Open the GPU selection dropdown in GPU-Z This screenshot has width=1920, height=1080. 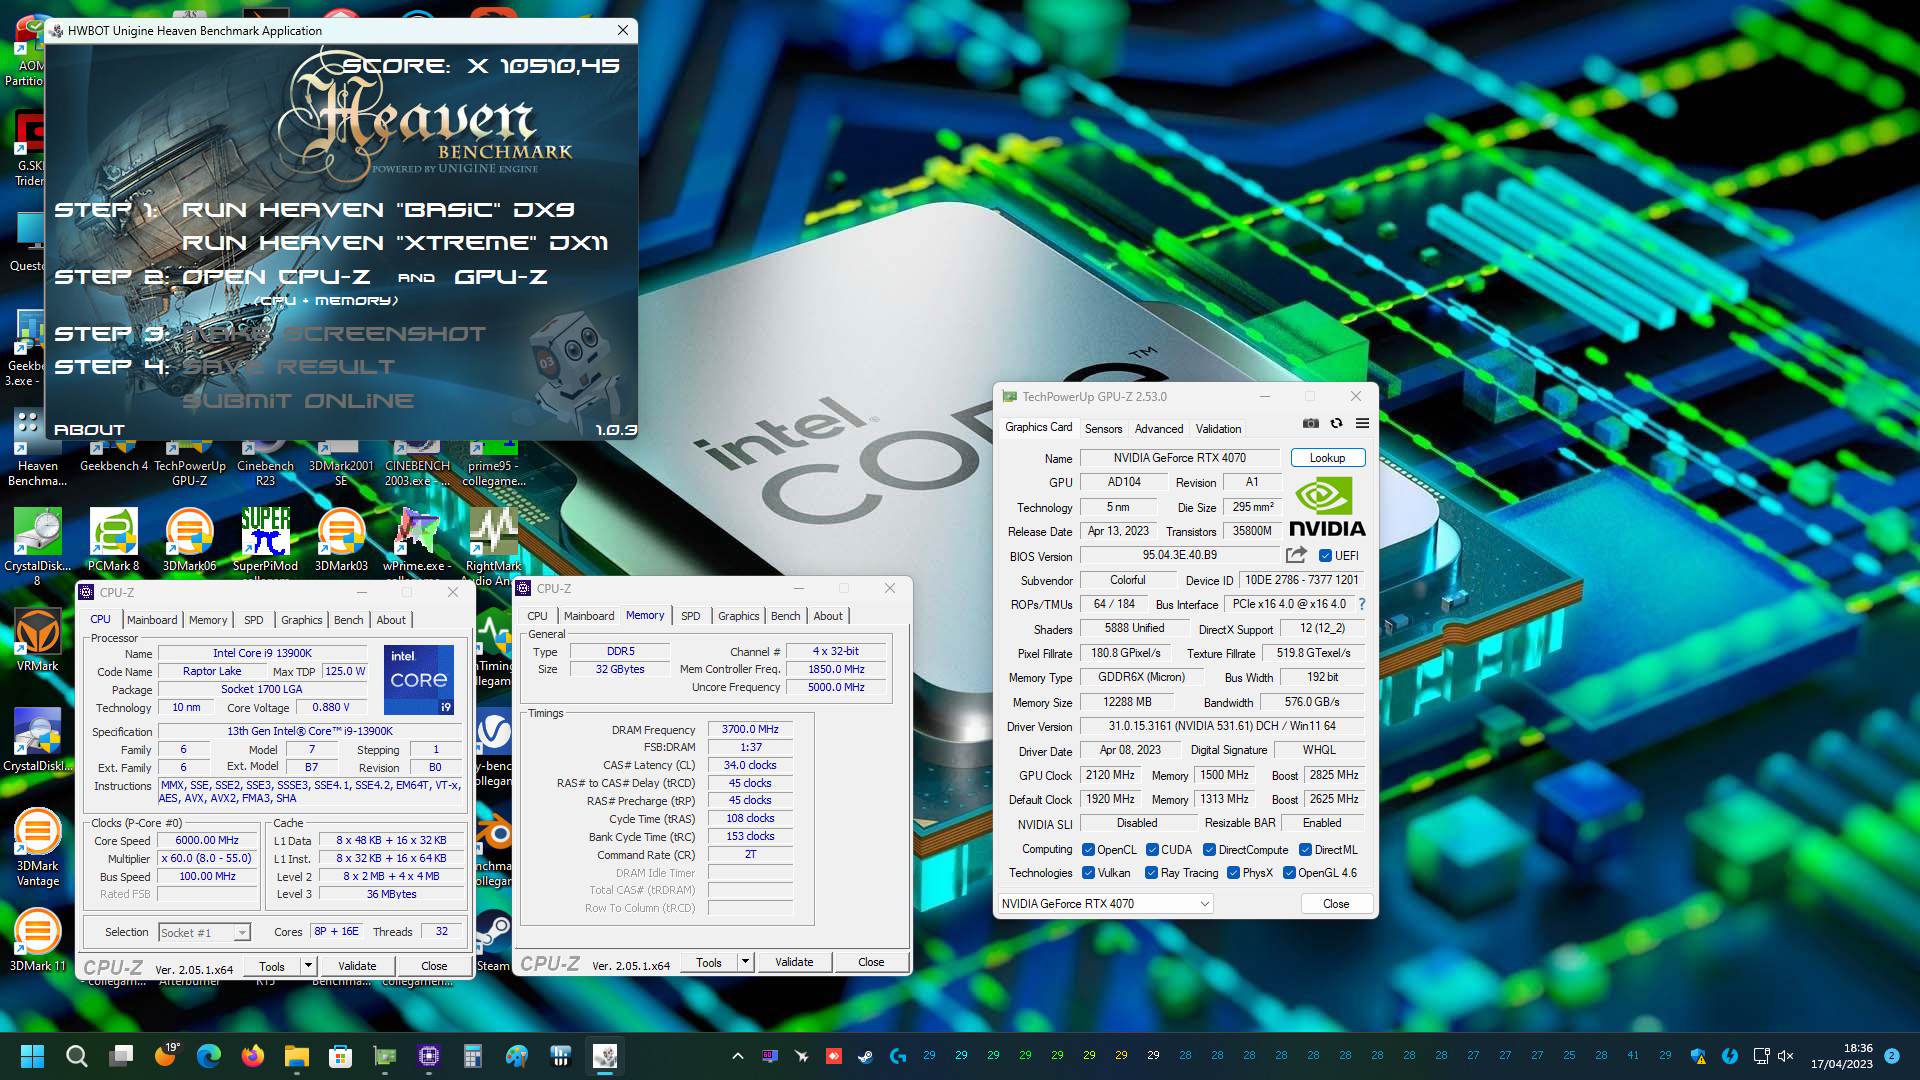[1105, 904]
